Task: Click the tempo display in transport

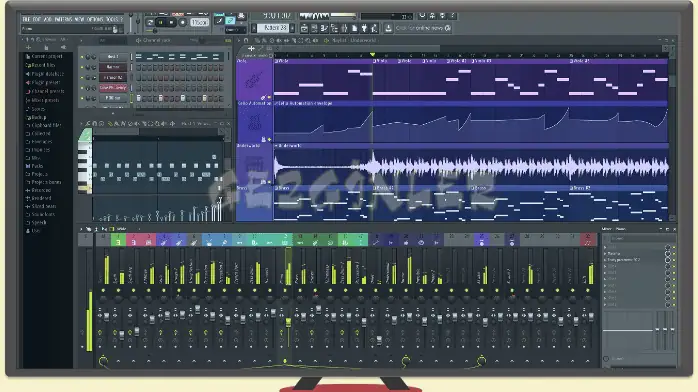Action: tap(199, 23)
